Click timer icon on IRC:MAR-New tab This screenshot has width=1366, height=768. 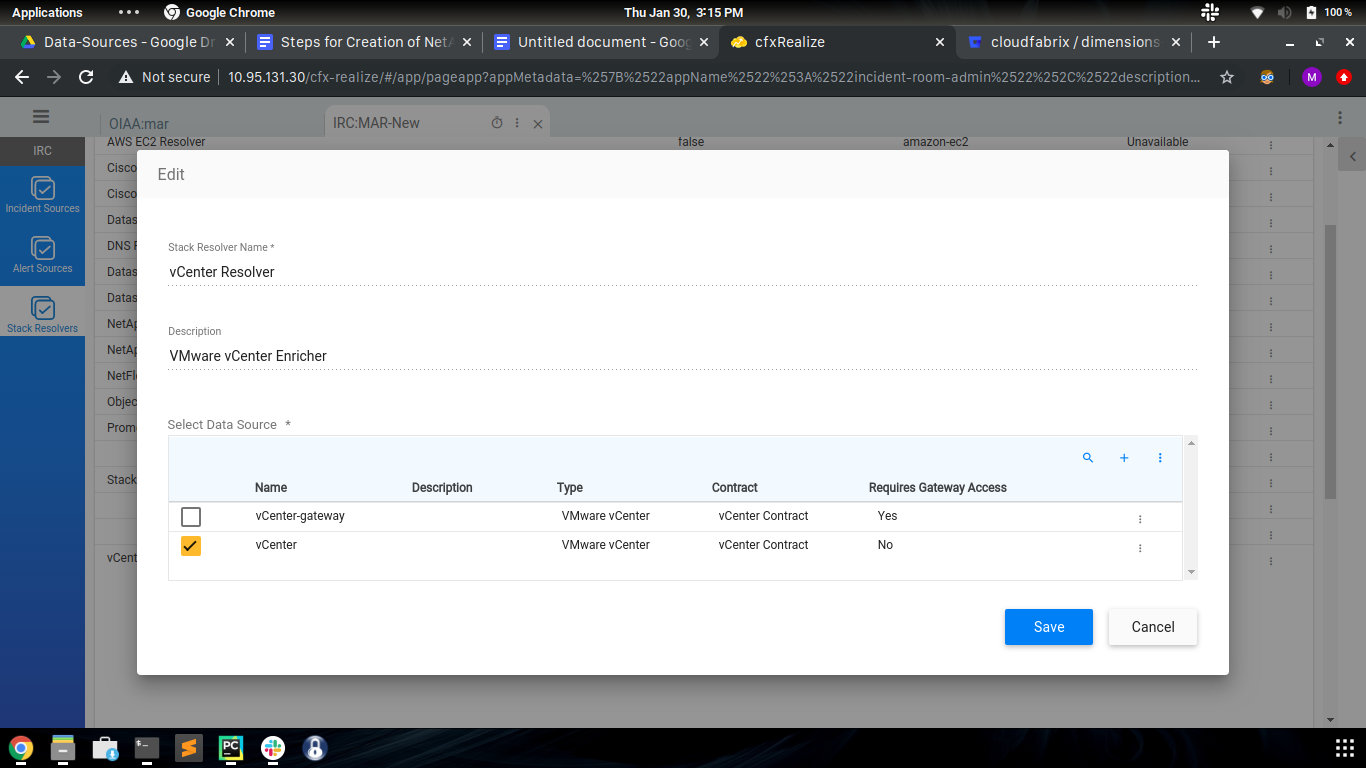497,123
